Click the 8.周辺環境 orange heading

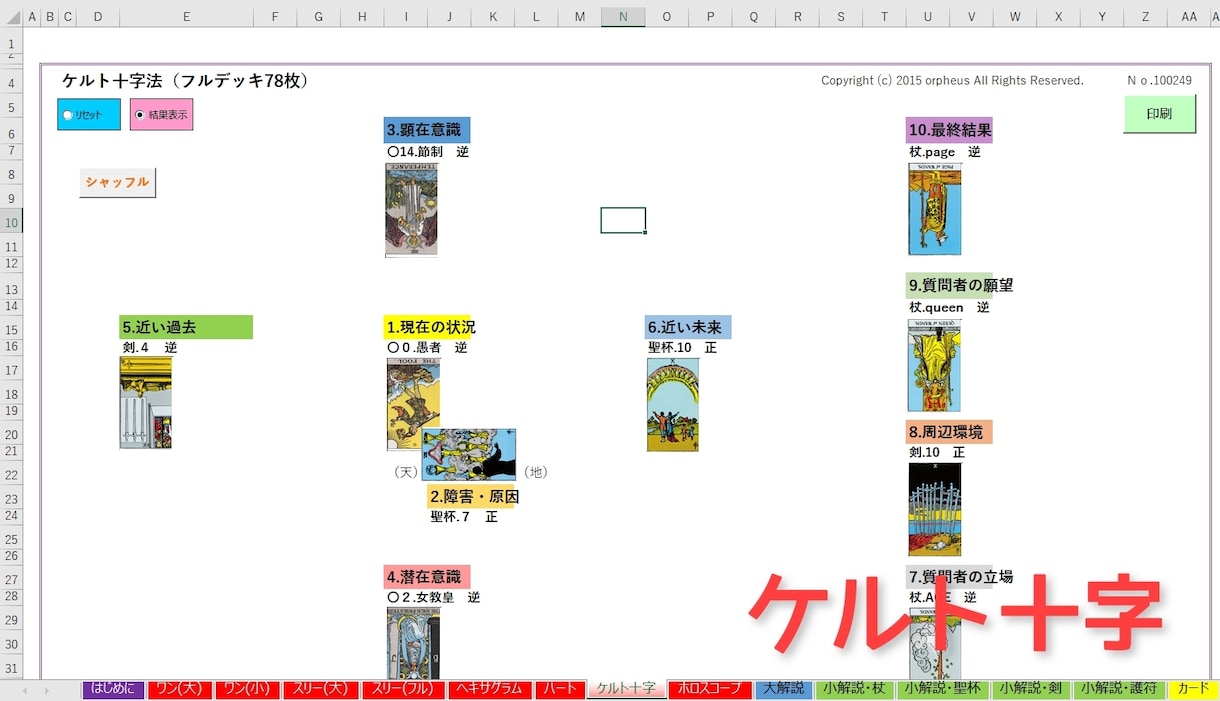point(949,432)
